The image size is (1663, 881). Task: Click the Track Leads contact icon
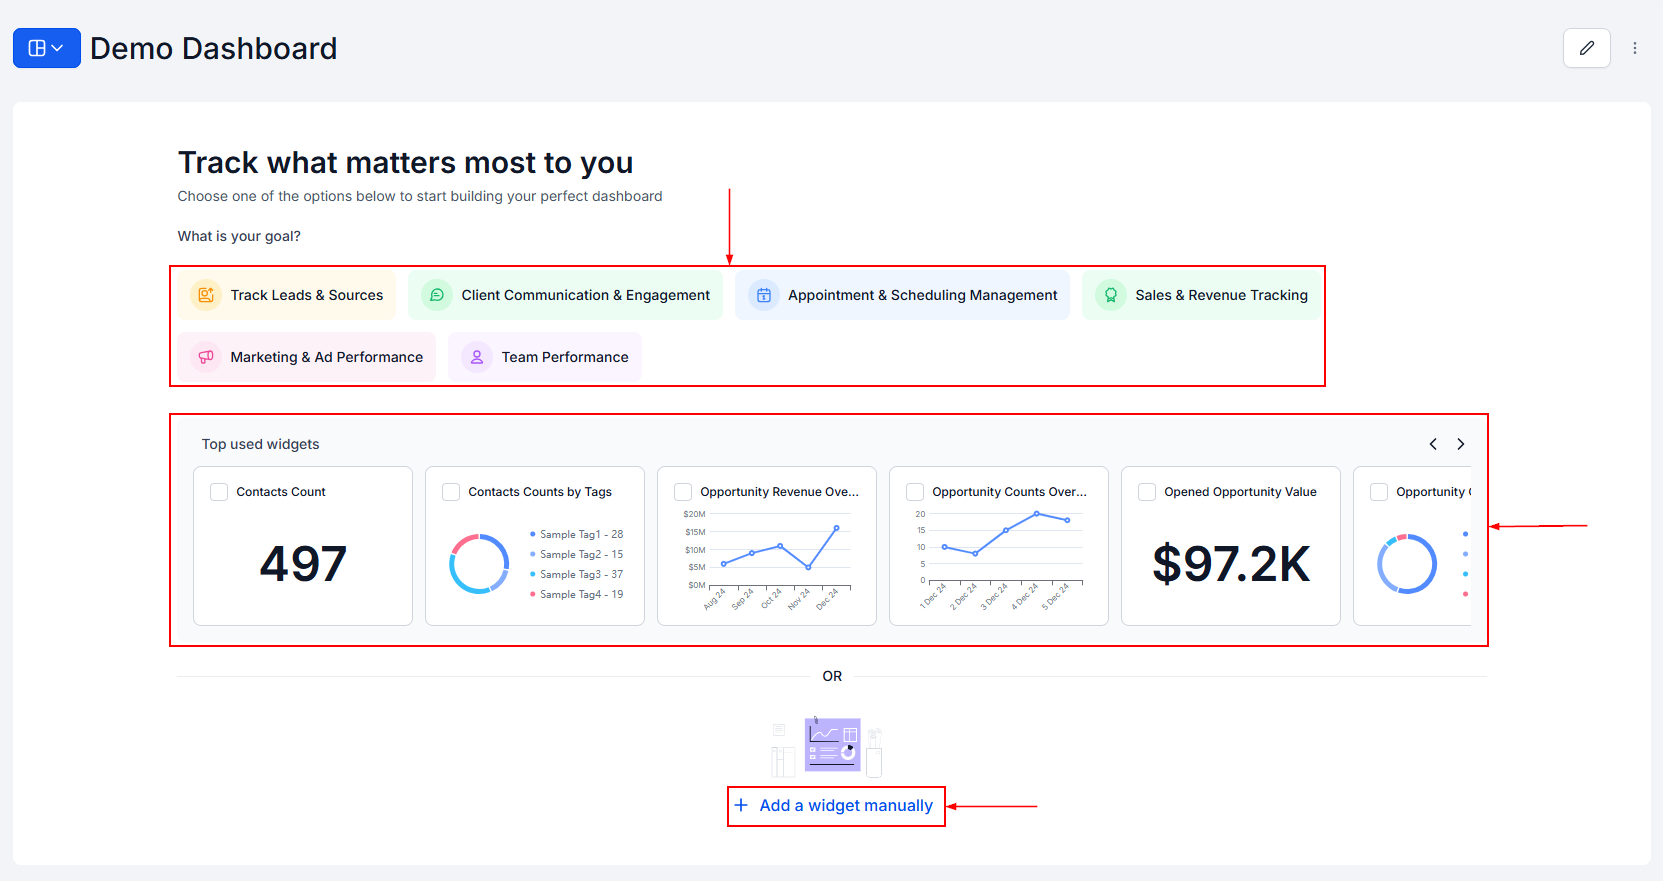click(x=206, y=295)
